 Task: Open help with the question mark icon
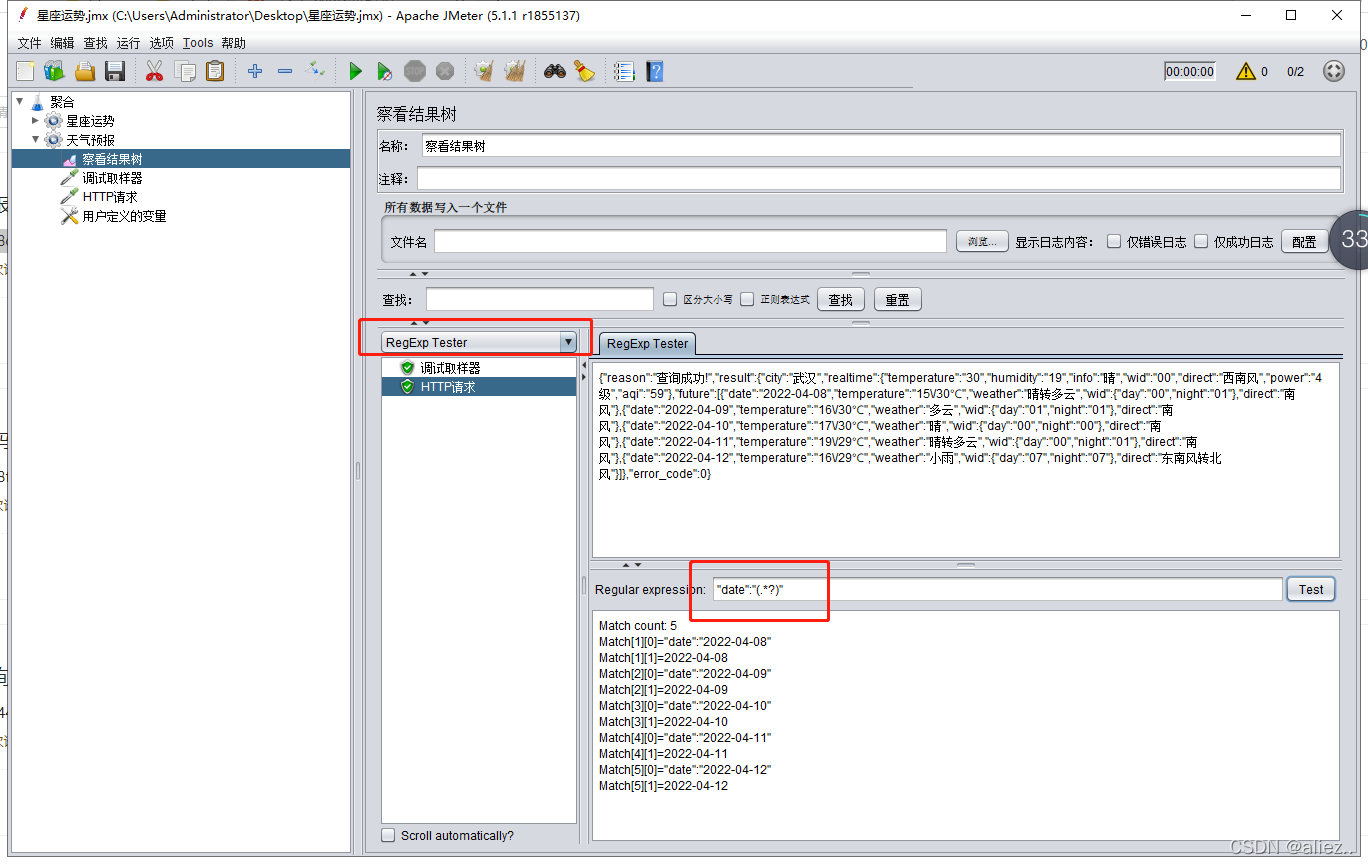point(654,71)
